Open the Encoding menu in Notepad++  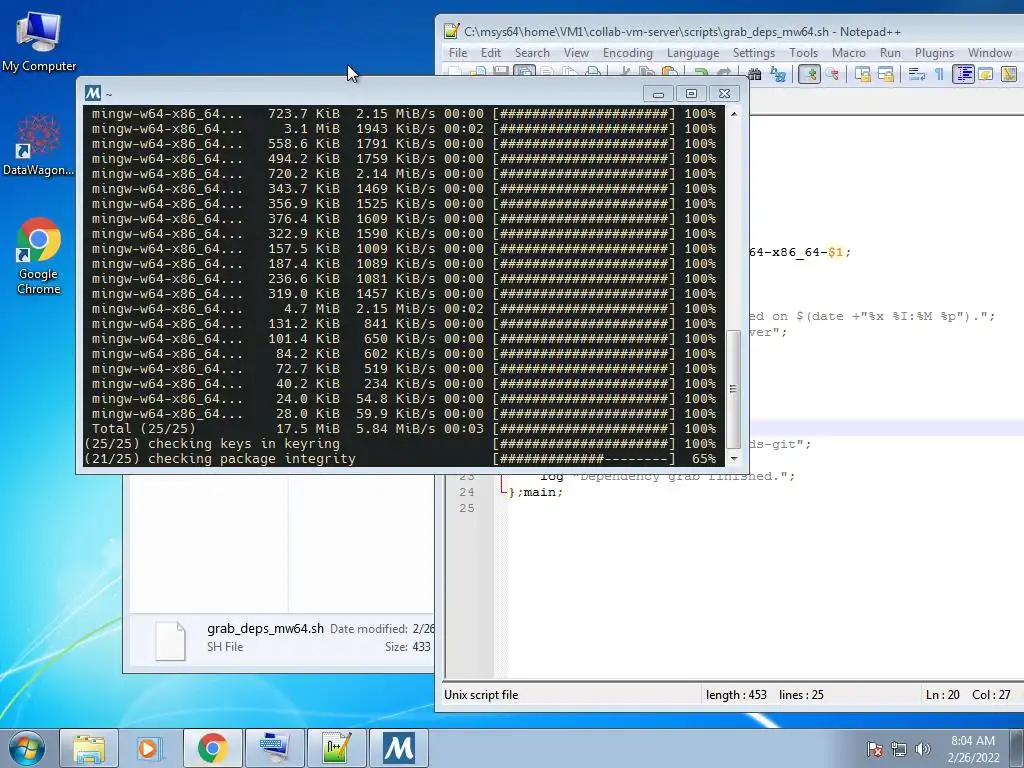(628, 53)
